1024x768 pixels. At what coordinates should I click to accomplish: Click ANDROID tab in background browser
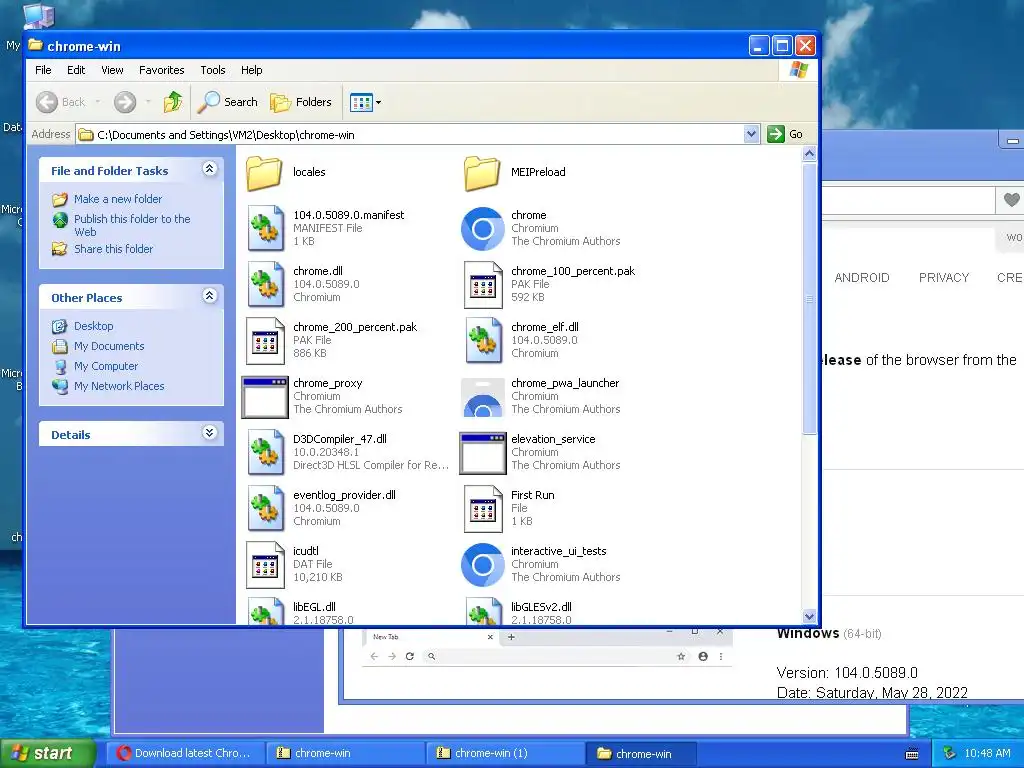click(861, 278)
